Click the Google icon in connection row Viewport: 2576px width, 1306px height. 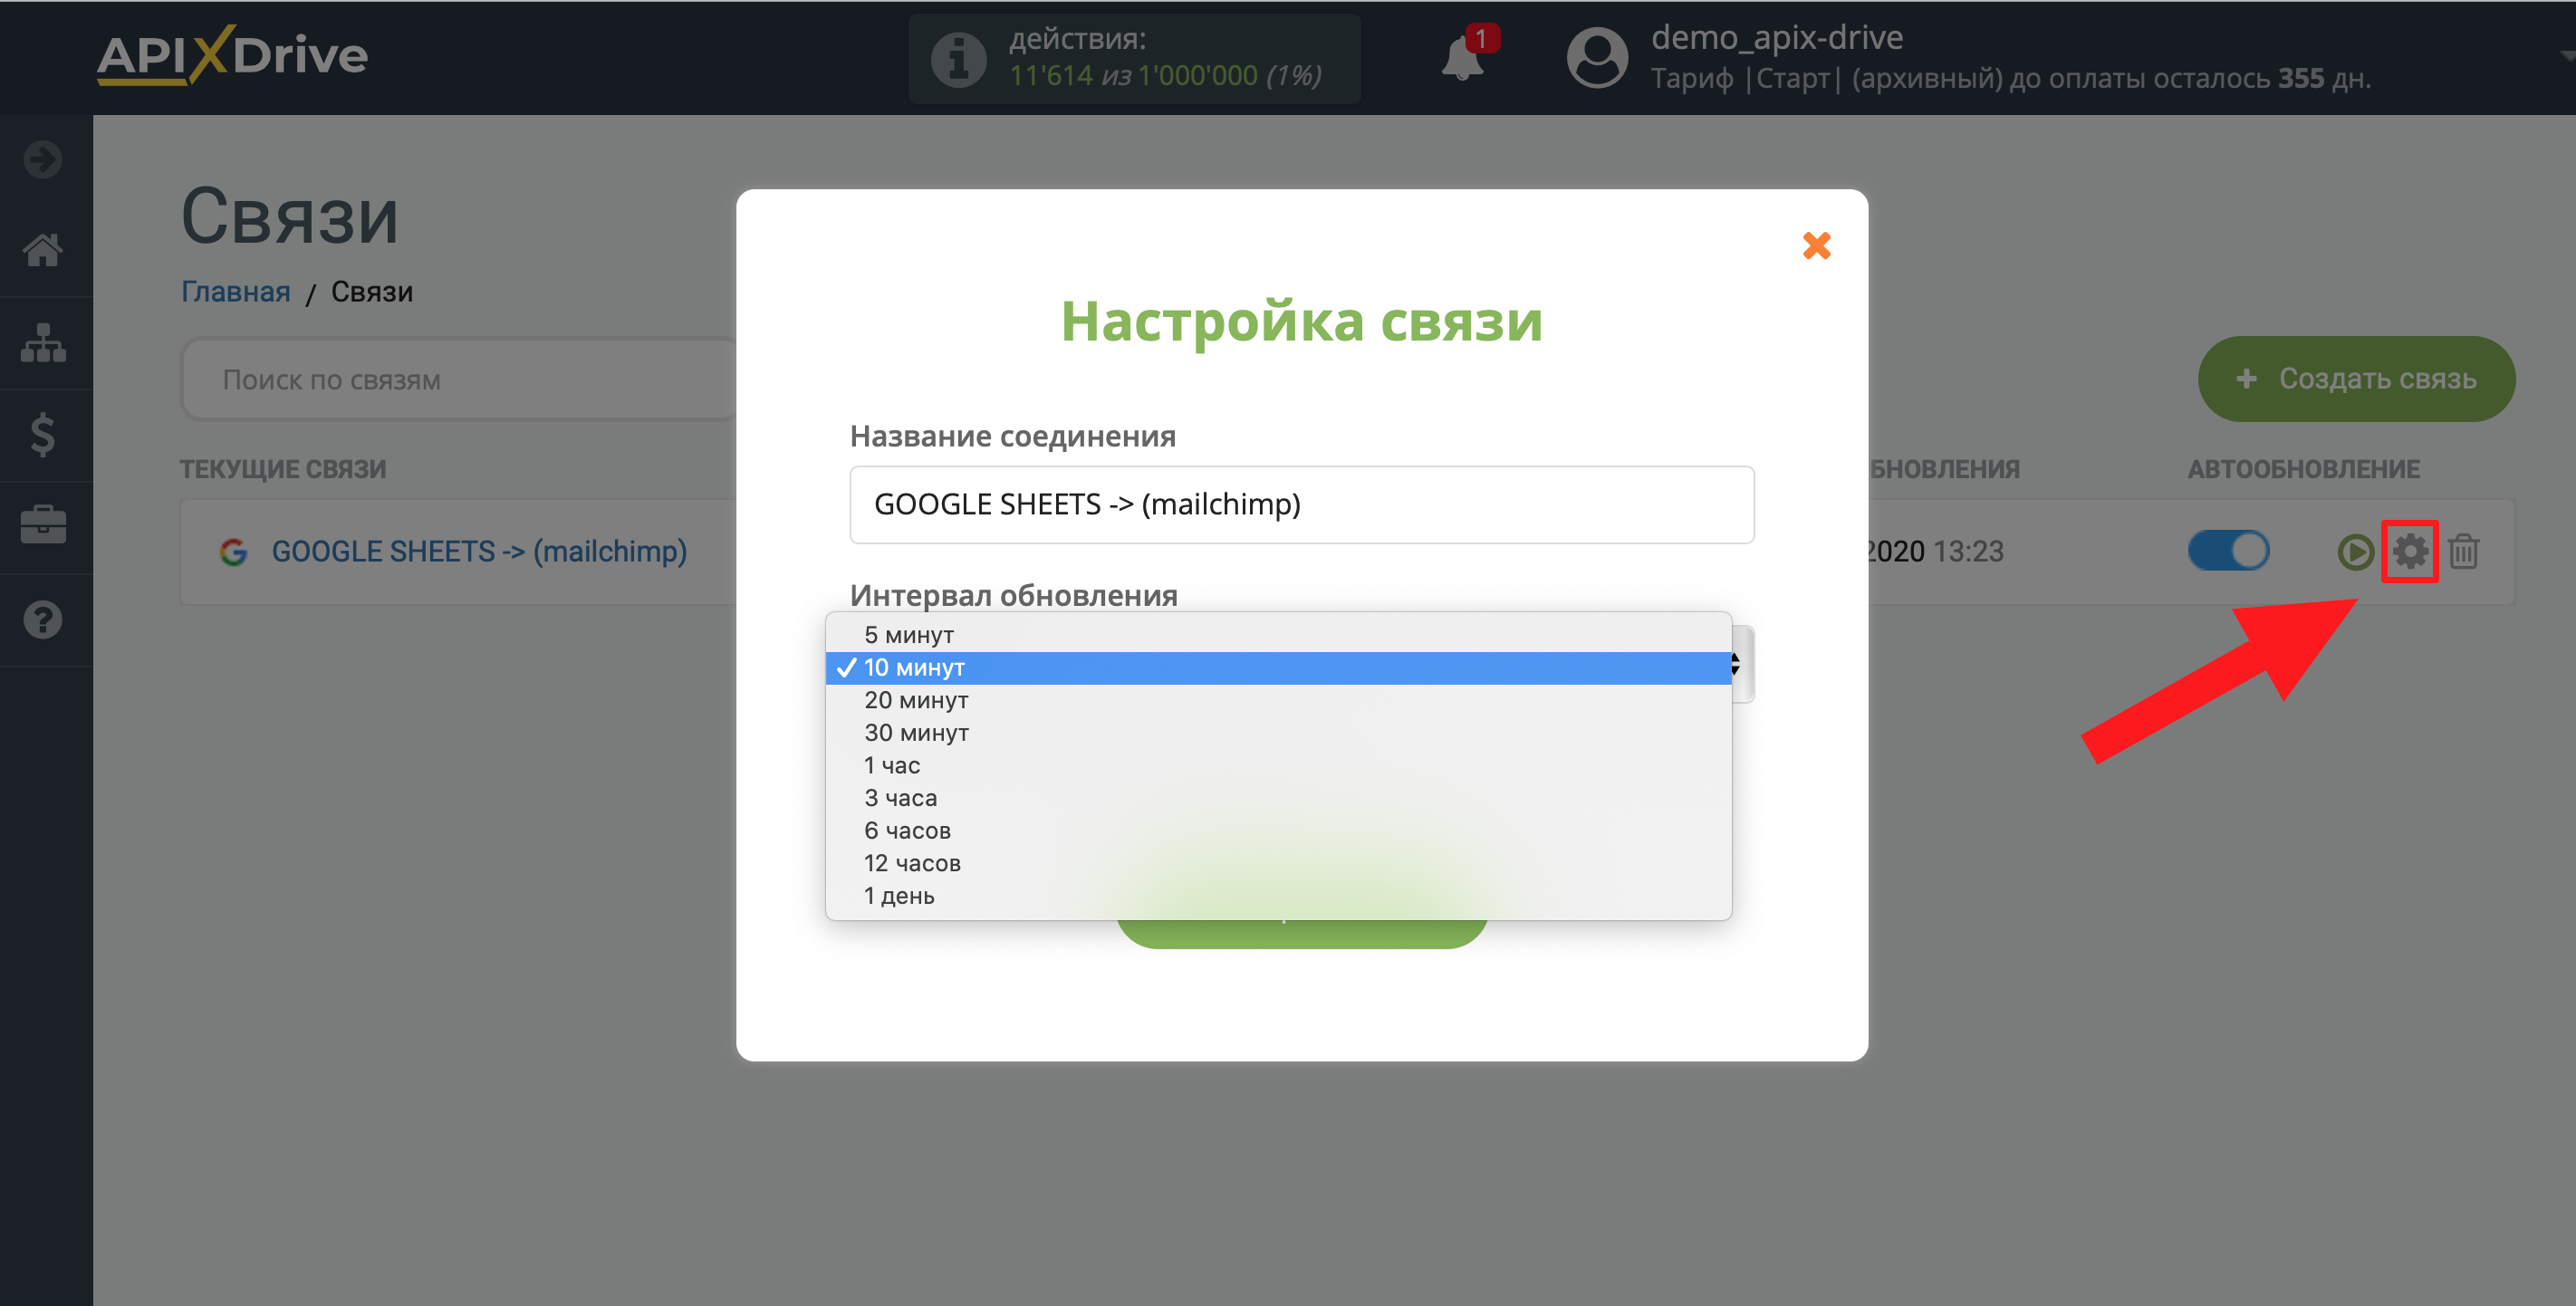coord(233,551)
